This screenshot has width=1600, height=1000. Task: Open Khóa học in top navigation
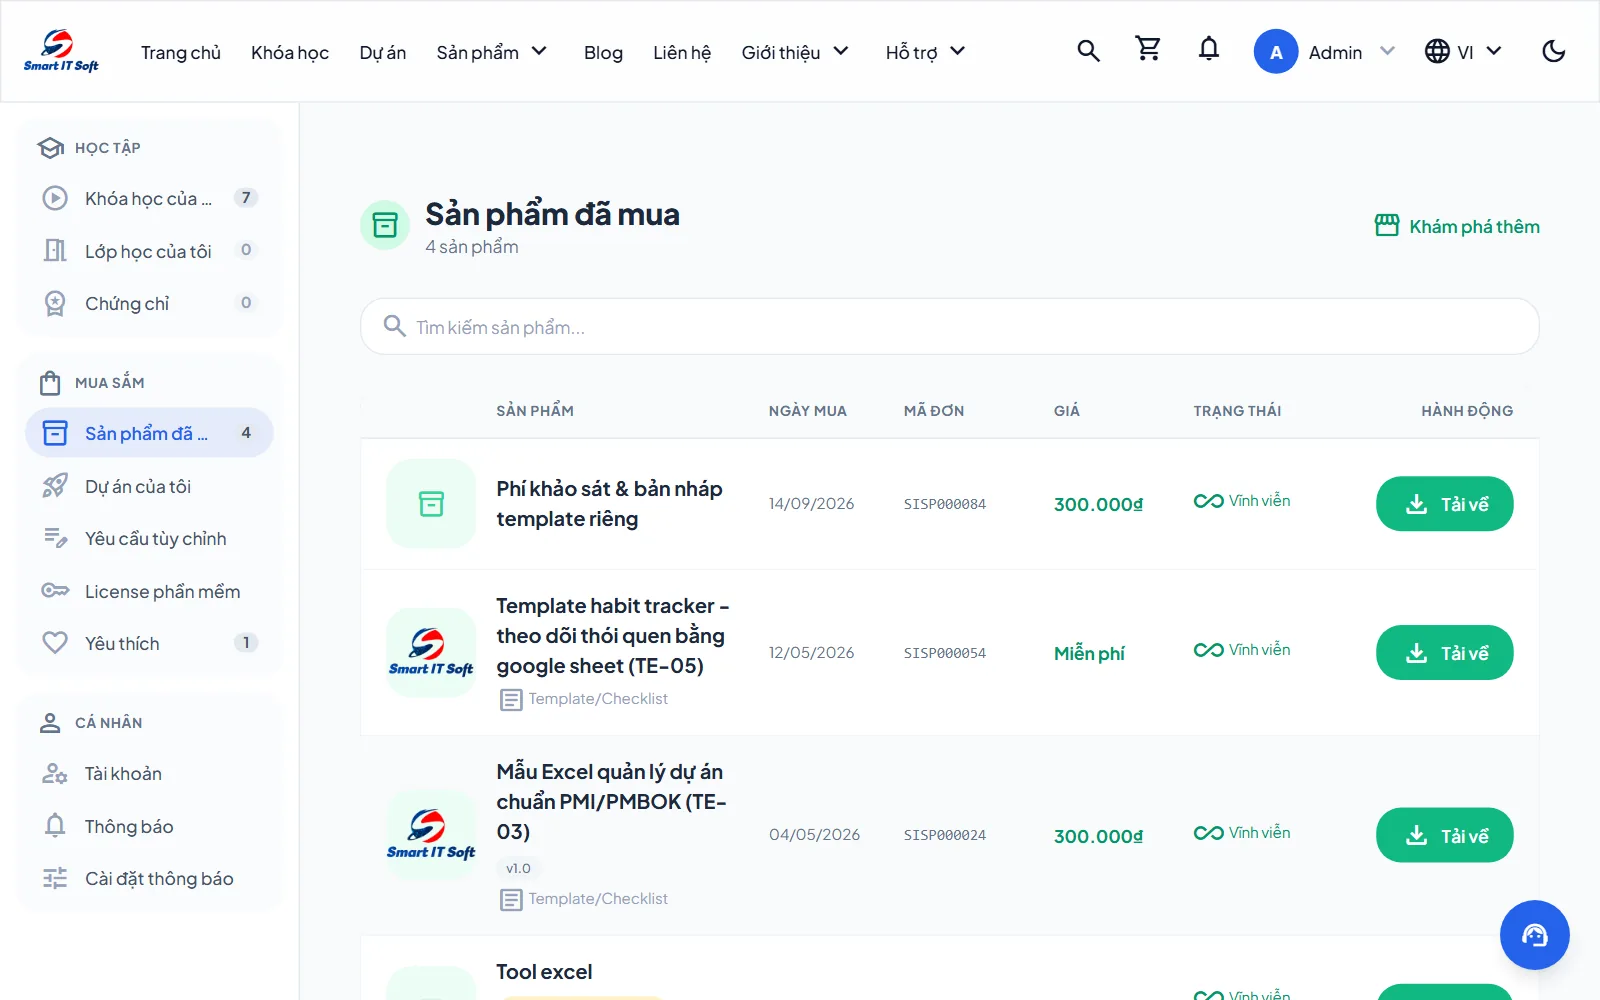point(290,52)
